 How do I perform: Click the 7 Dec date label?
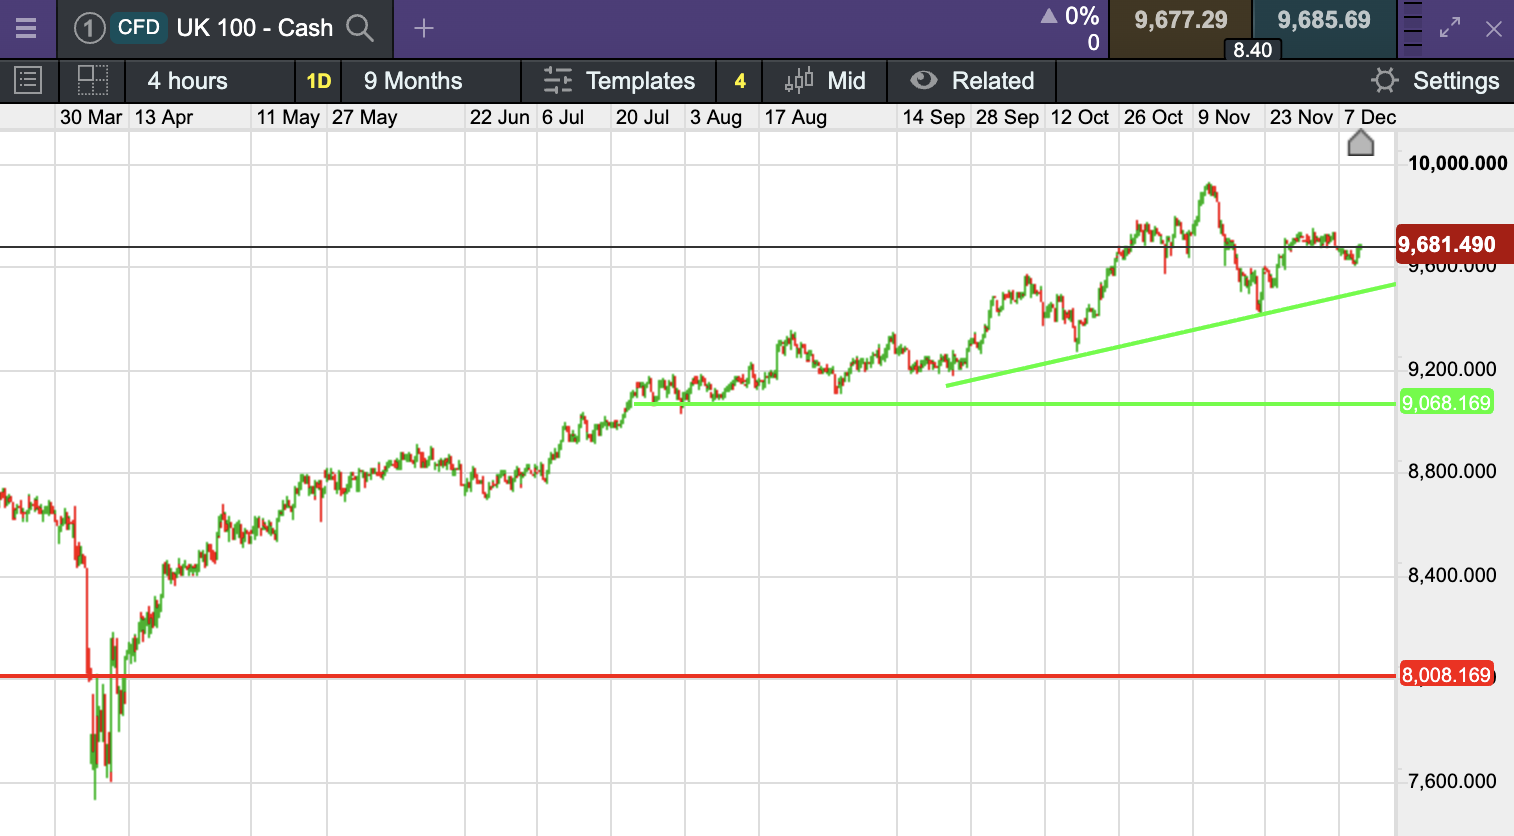1370,117
